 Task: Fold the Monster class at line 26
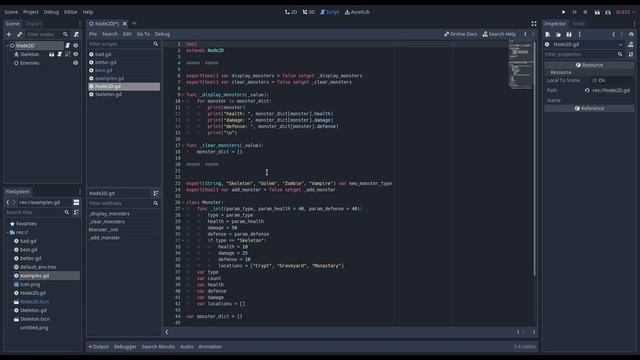(183, 202)
